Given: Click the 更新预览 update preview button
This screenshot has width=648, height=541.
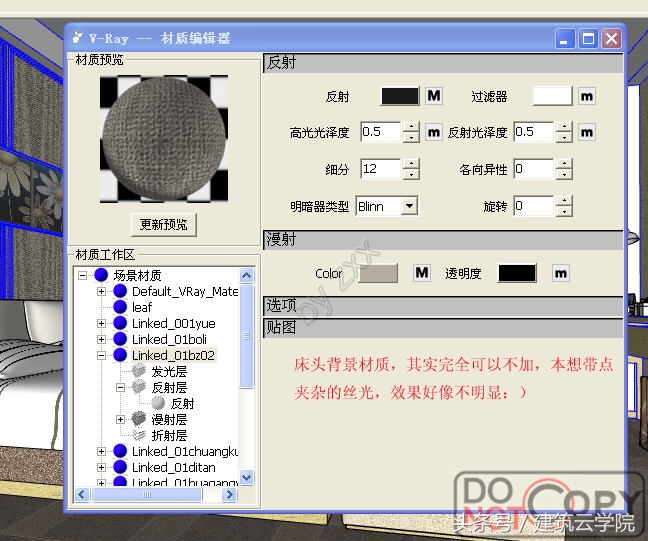Looking at the screenshot, I should 164,224.
